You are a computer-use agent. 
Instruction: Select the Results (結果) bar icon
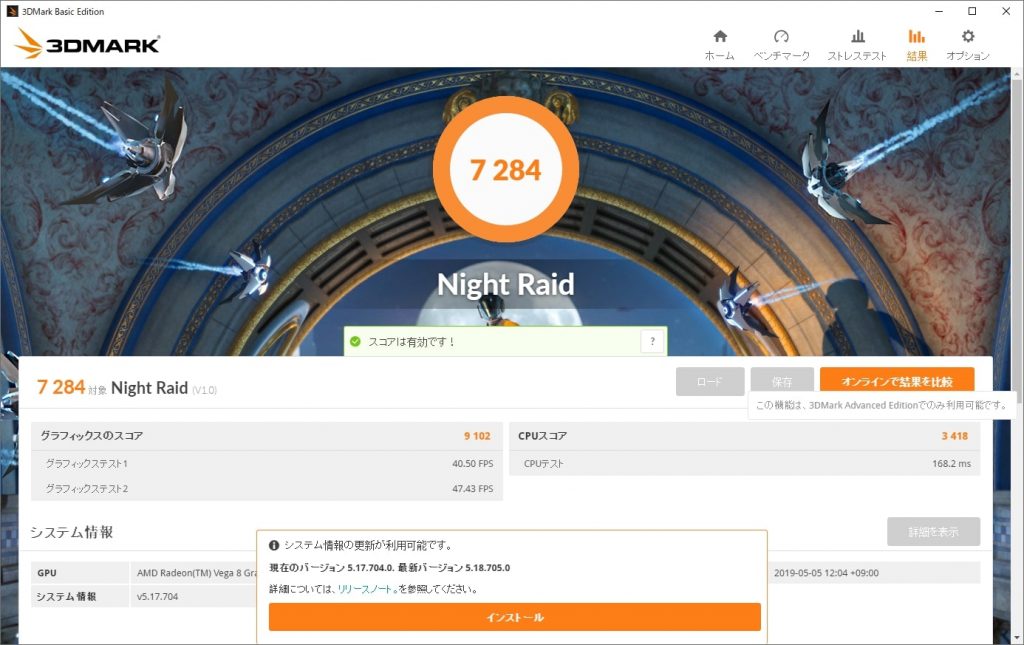pyautogui.click(x=916, y=37)
